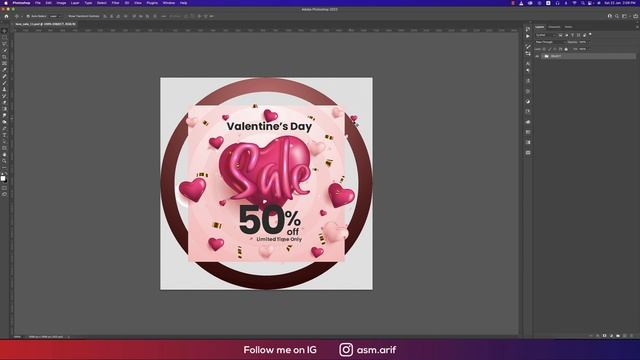The width and height of the screenshot is (640, 360).
Task: Select the Clone Stamp tool
Action: (x=4, y=89)
